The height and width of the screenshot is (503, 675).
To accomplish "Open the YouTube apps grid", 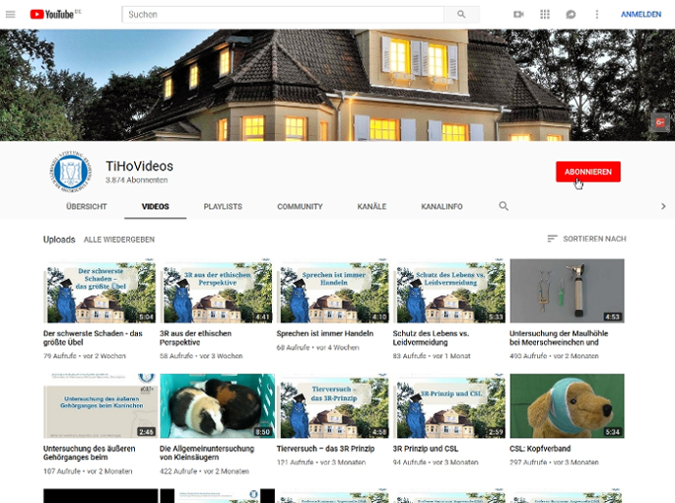I will click(545, 15).
